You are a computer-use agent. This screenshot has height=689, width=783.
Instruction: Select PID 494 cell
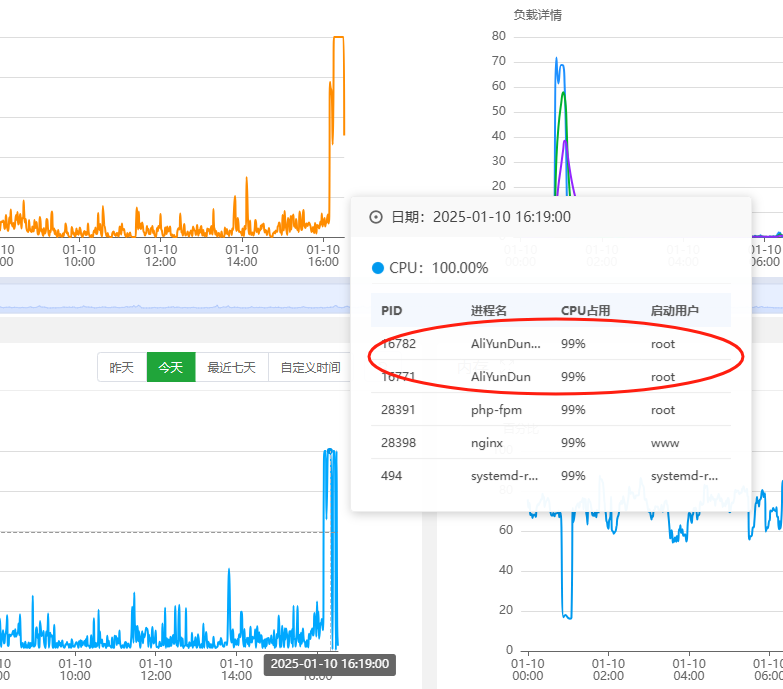point(392,476)
